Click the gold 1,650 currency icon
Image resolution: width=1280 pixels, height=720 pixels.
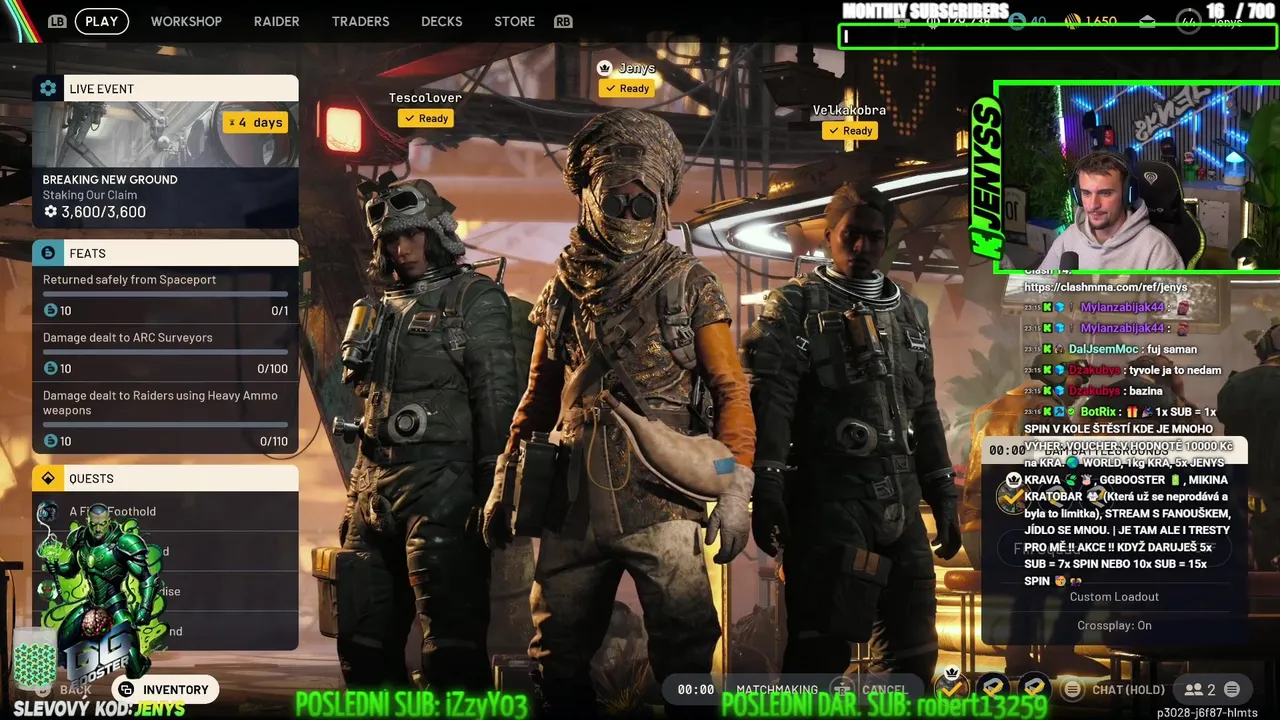[1071, 21]
